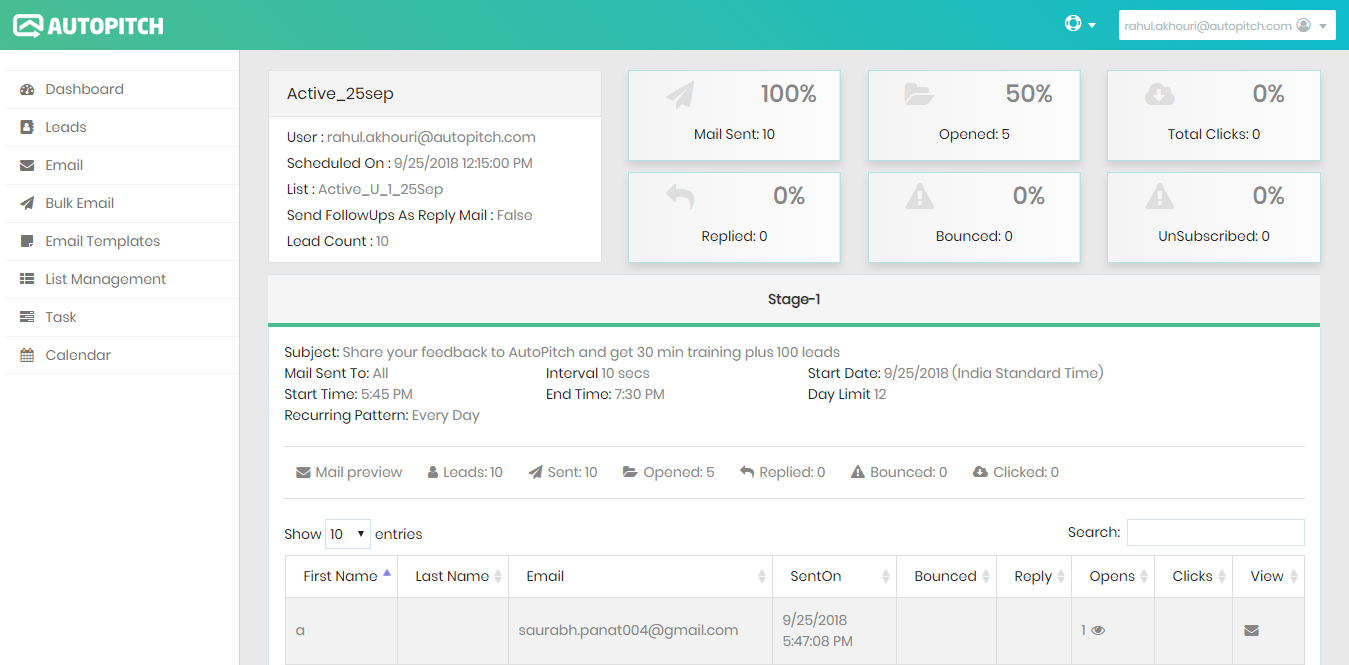The width and height of the screenshot is (1349, 665).
Task: Click the paper-plane icon on Mail Sent card
Action: click(x=679, y=95)
